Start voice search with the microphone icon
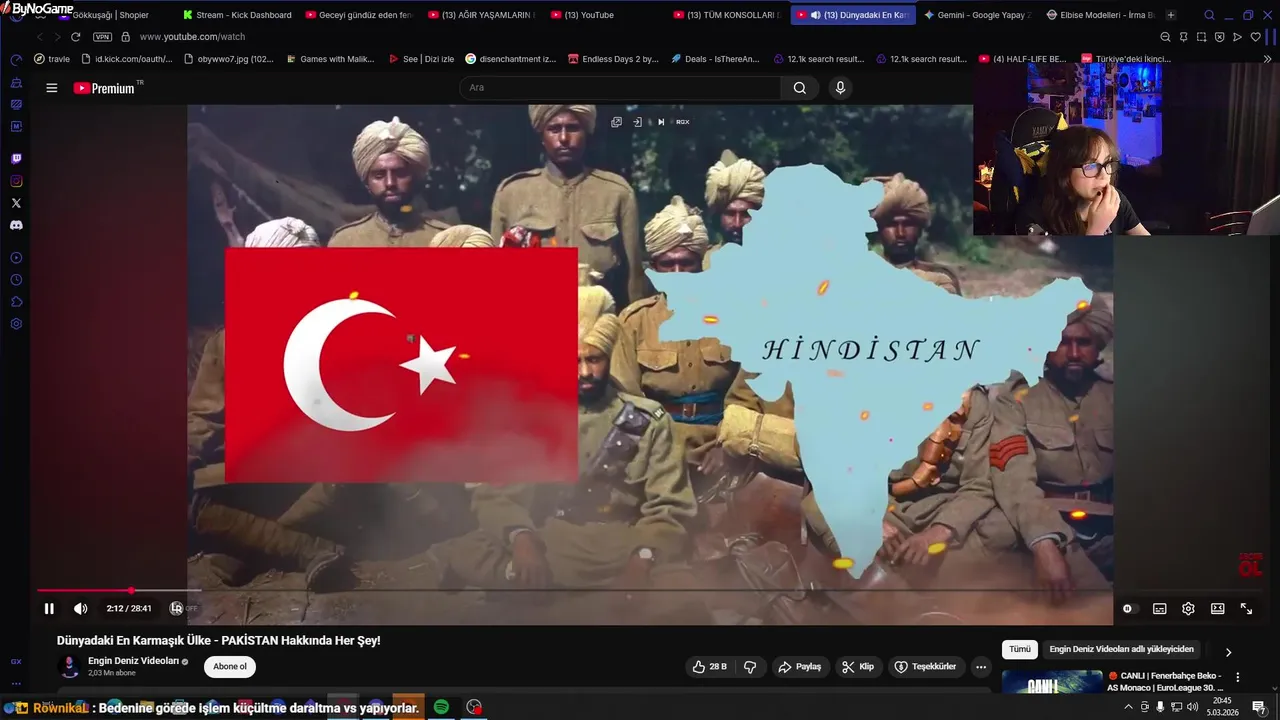The image size is (1280, 720). tap(840, 88)
